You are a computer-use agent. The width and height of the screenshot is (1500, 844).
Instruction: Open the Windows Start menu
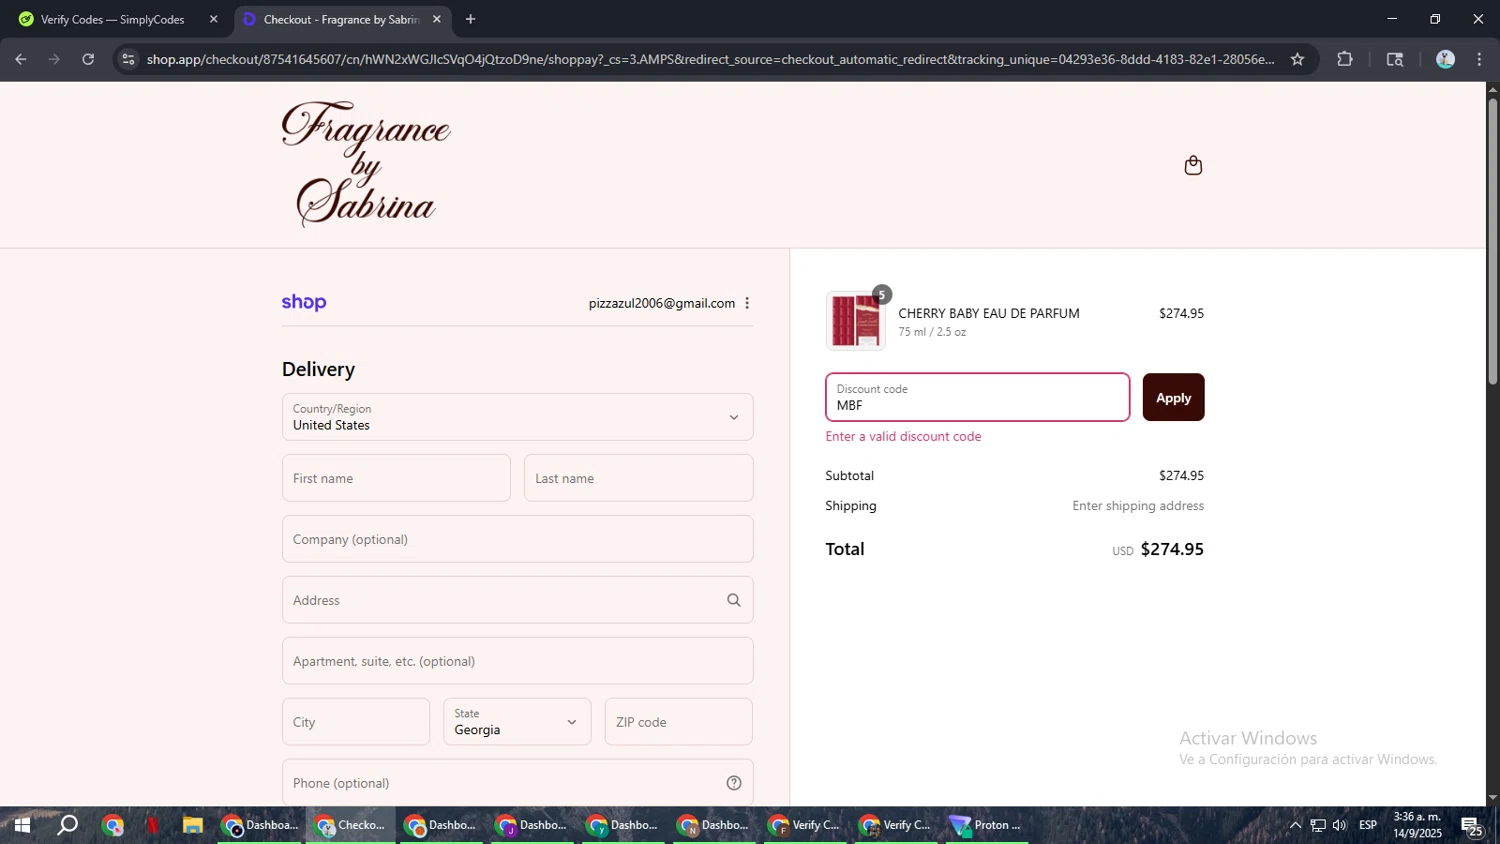tap(22, 825)
